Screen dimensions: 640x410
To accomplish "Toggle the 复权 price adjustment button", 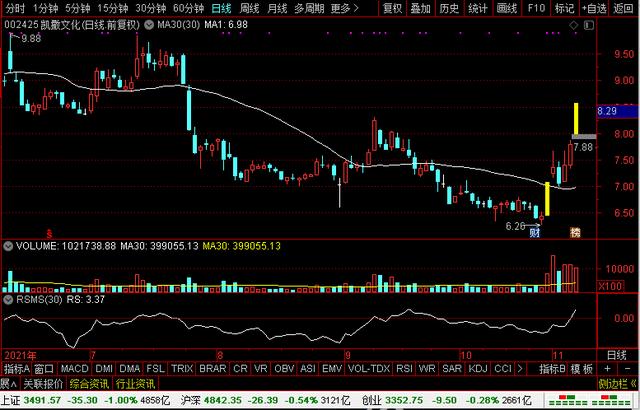I will tap(393, 8).
